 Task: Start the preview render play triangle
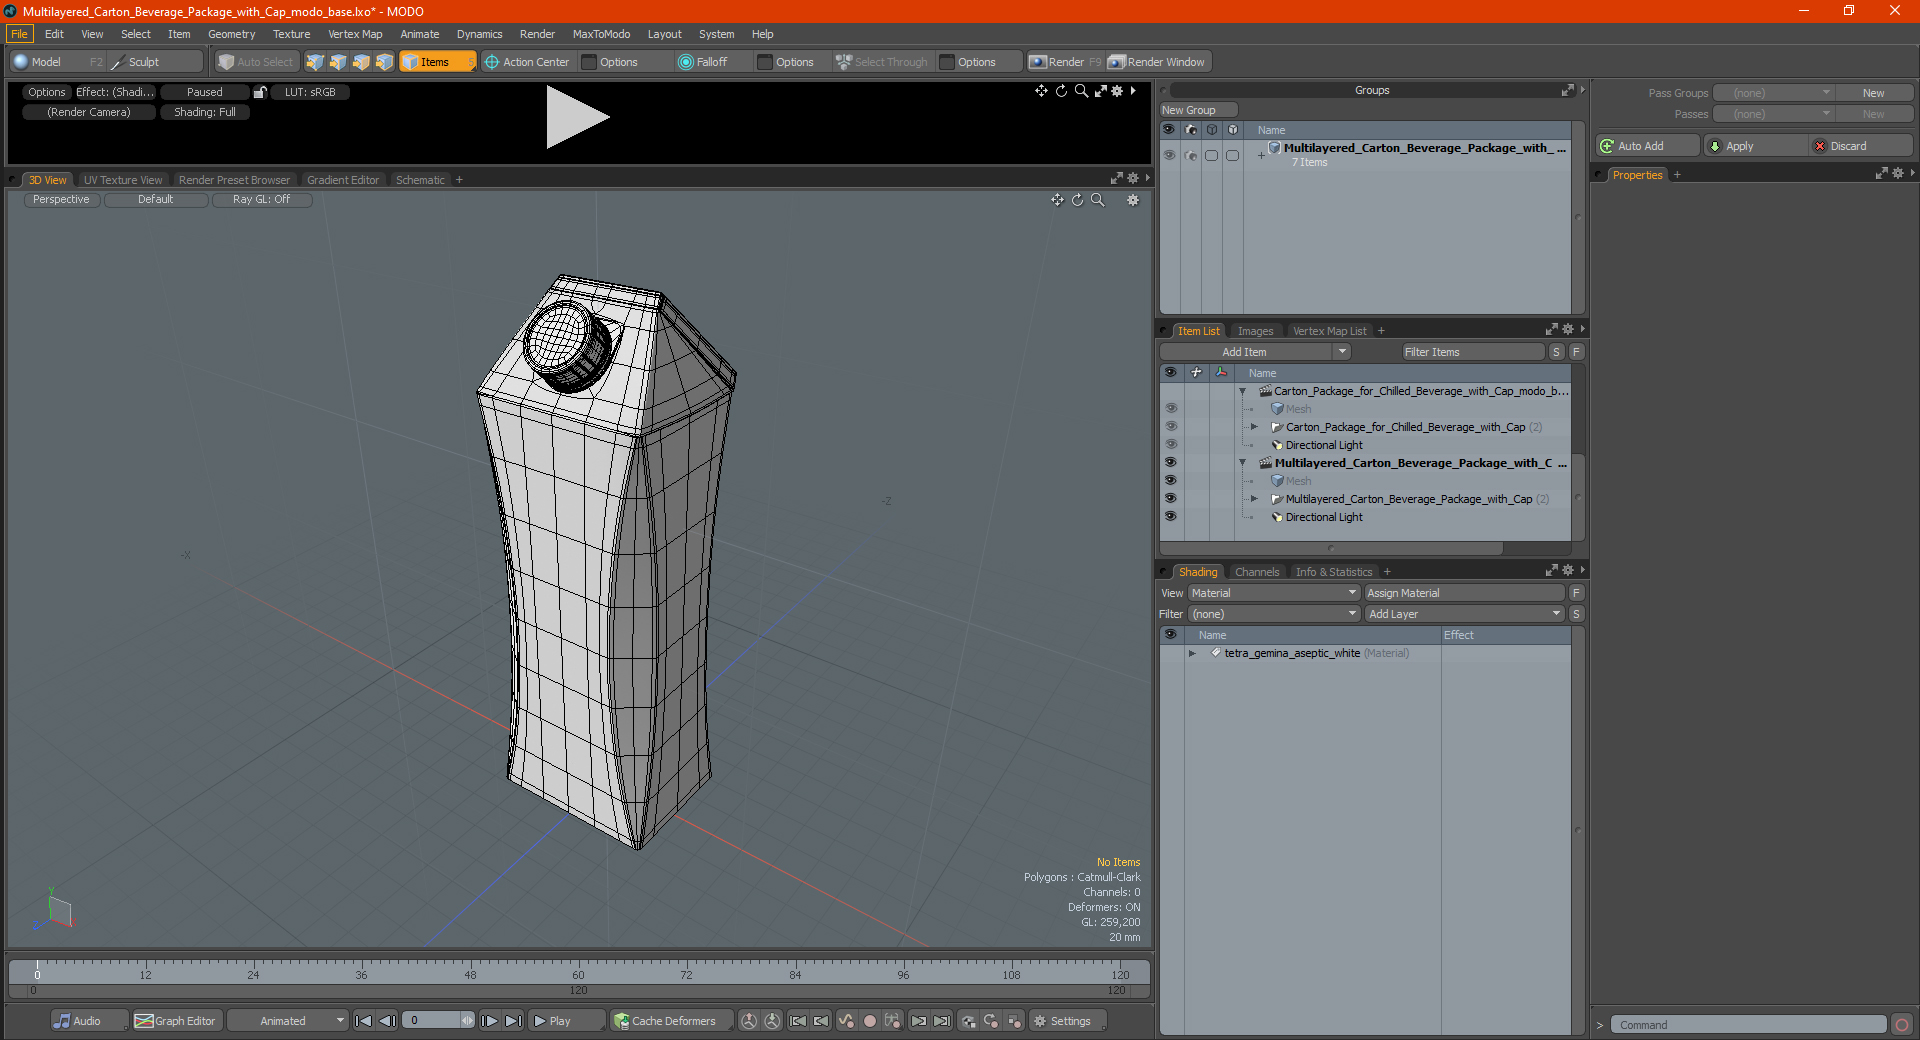(x=577, y=117)
